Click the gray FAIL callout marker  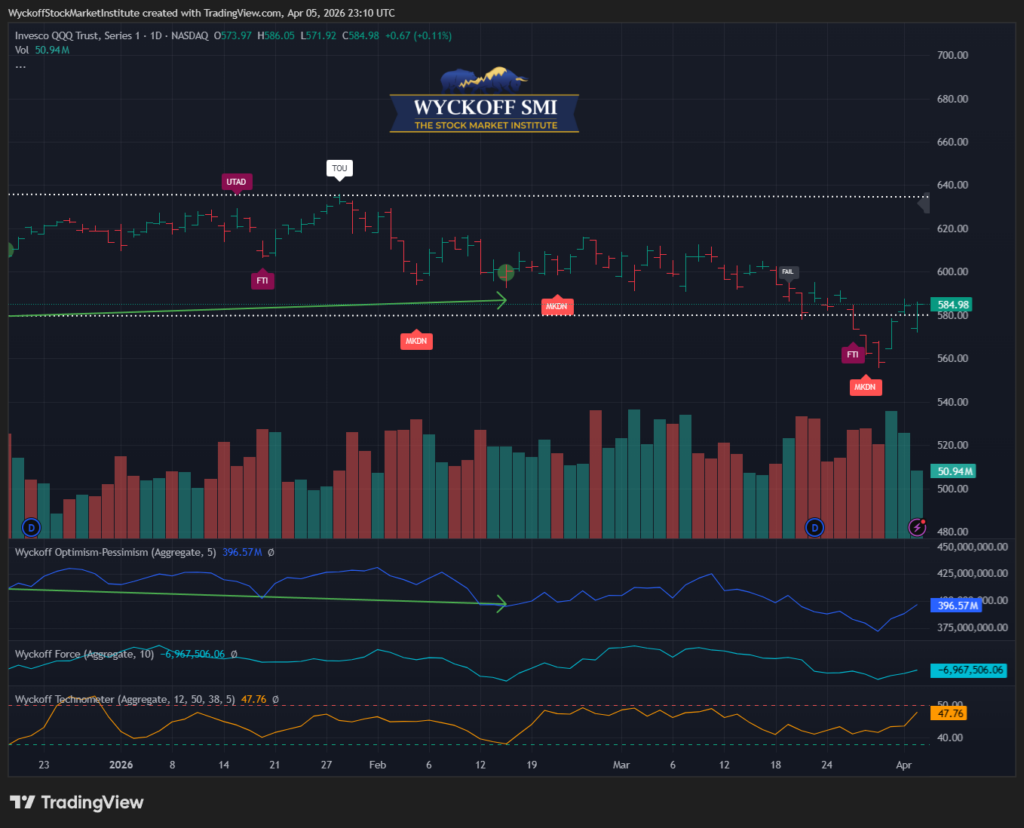(x=788, y=271)
